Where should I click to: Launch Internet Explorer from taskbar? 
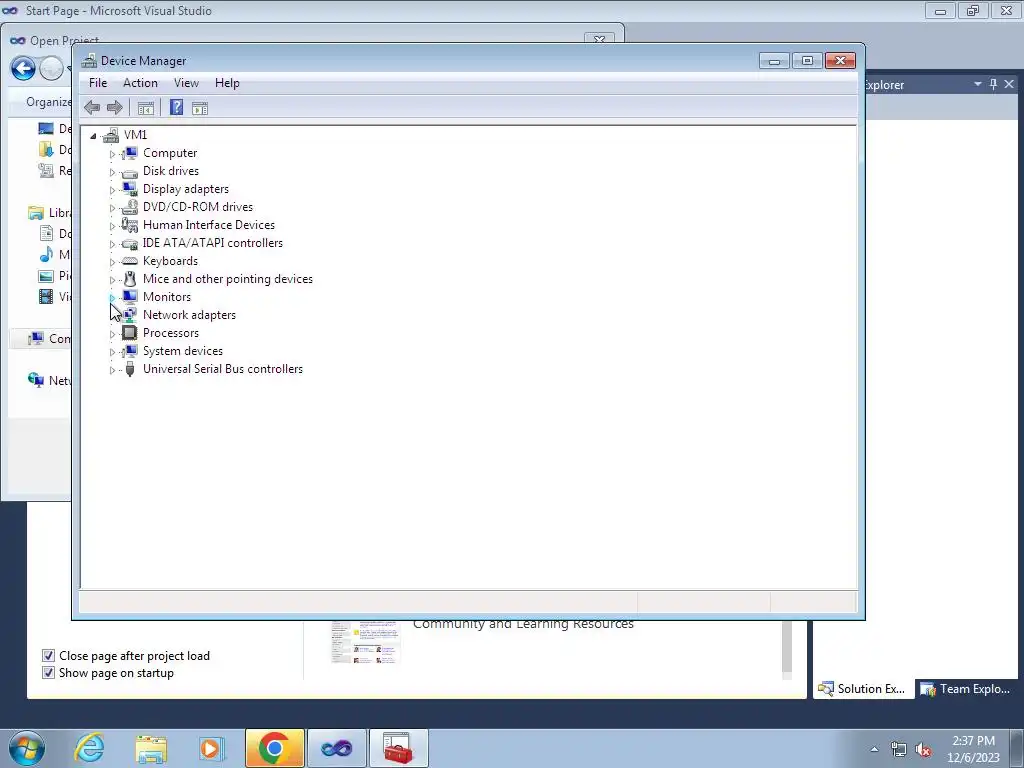[x=89, y=748]
